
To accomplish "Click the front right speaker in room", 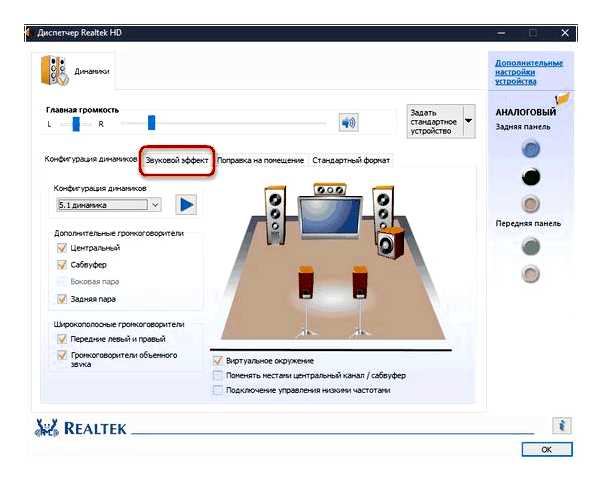I will click(383, 209).
